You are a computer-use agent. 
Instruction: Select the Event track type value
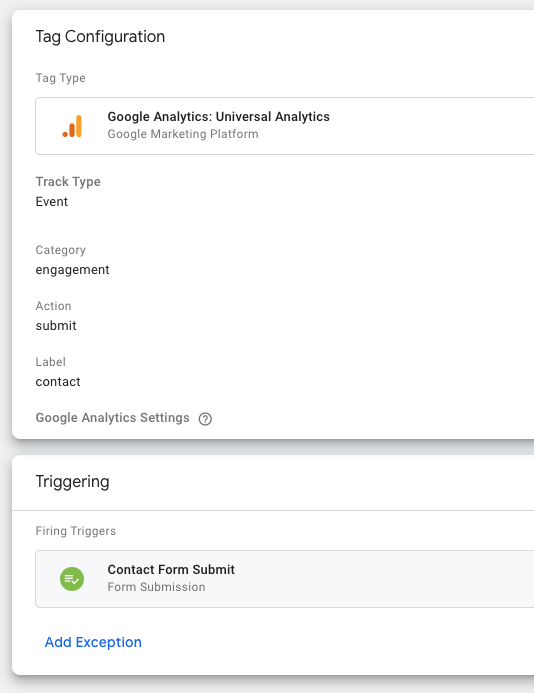click(52, 202)
